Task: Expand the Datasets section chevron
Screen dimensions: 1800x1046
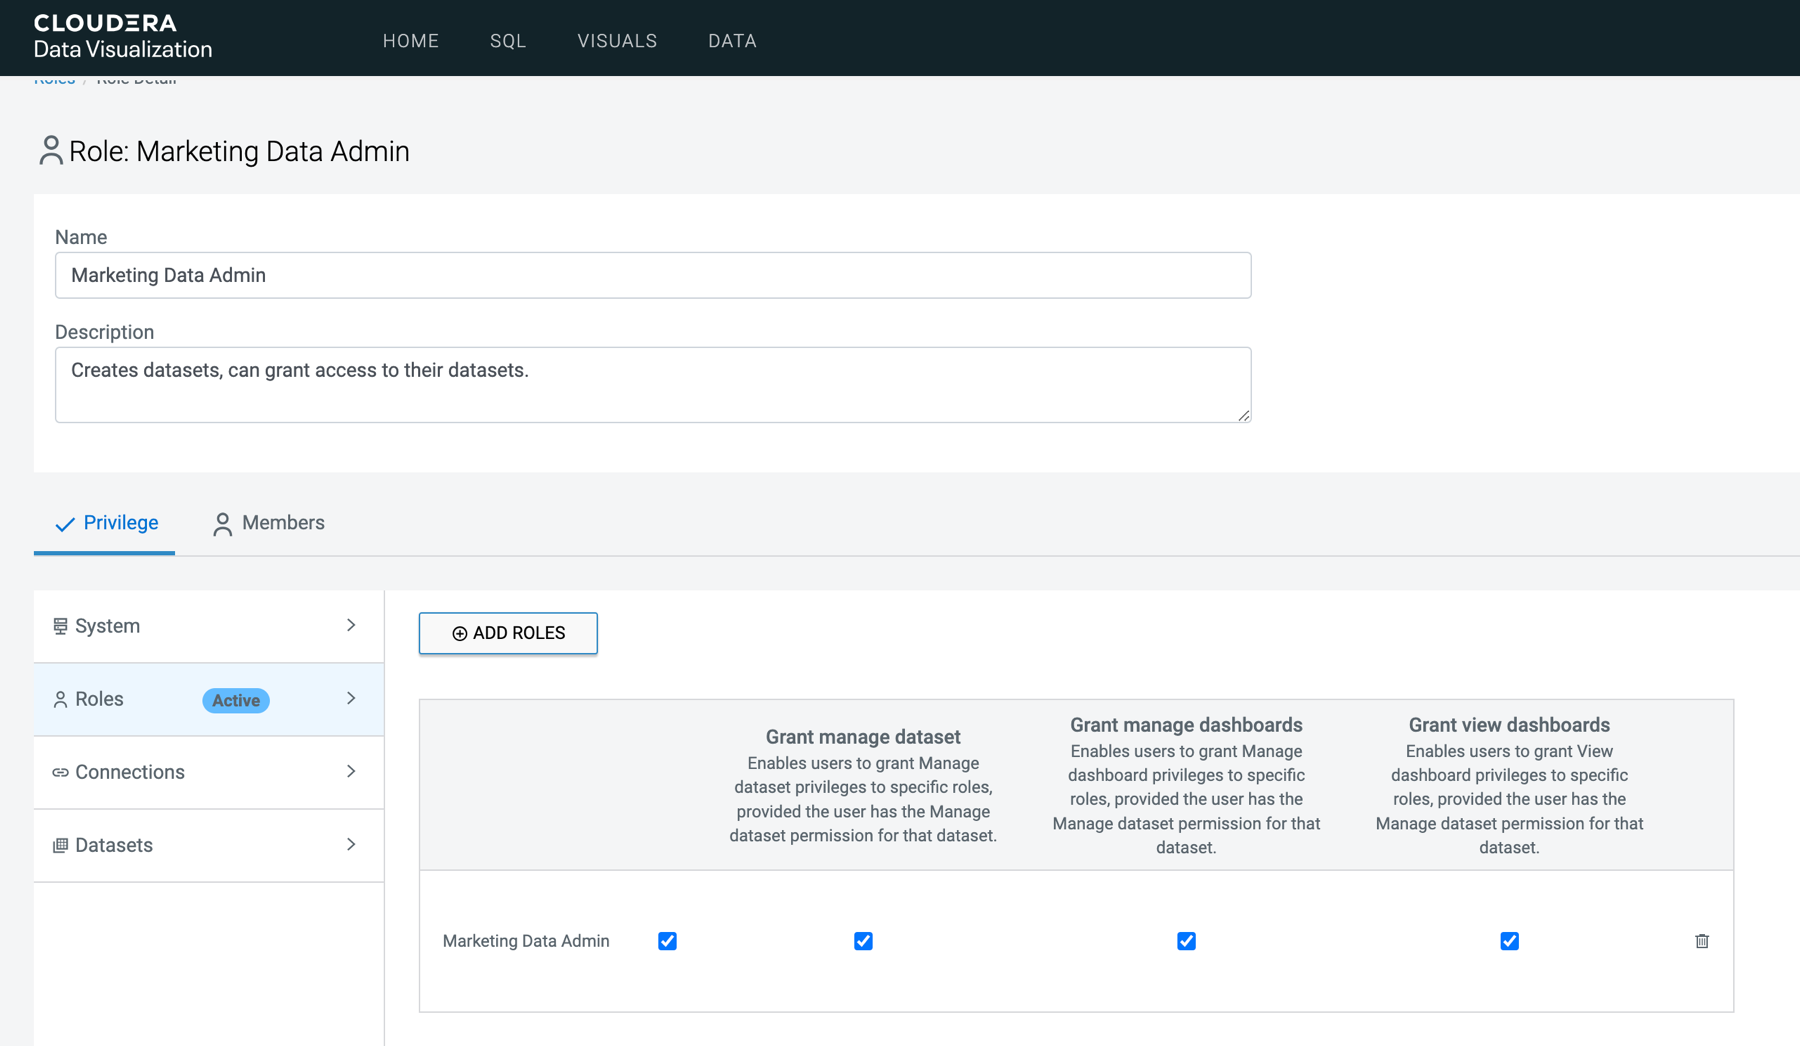Action: (x=351, y=844)
